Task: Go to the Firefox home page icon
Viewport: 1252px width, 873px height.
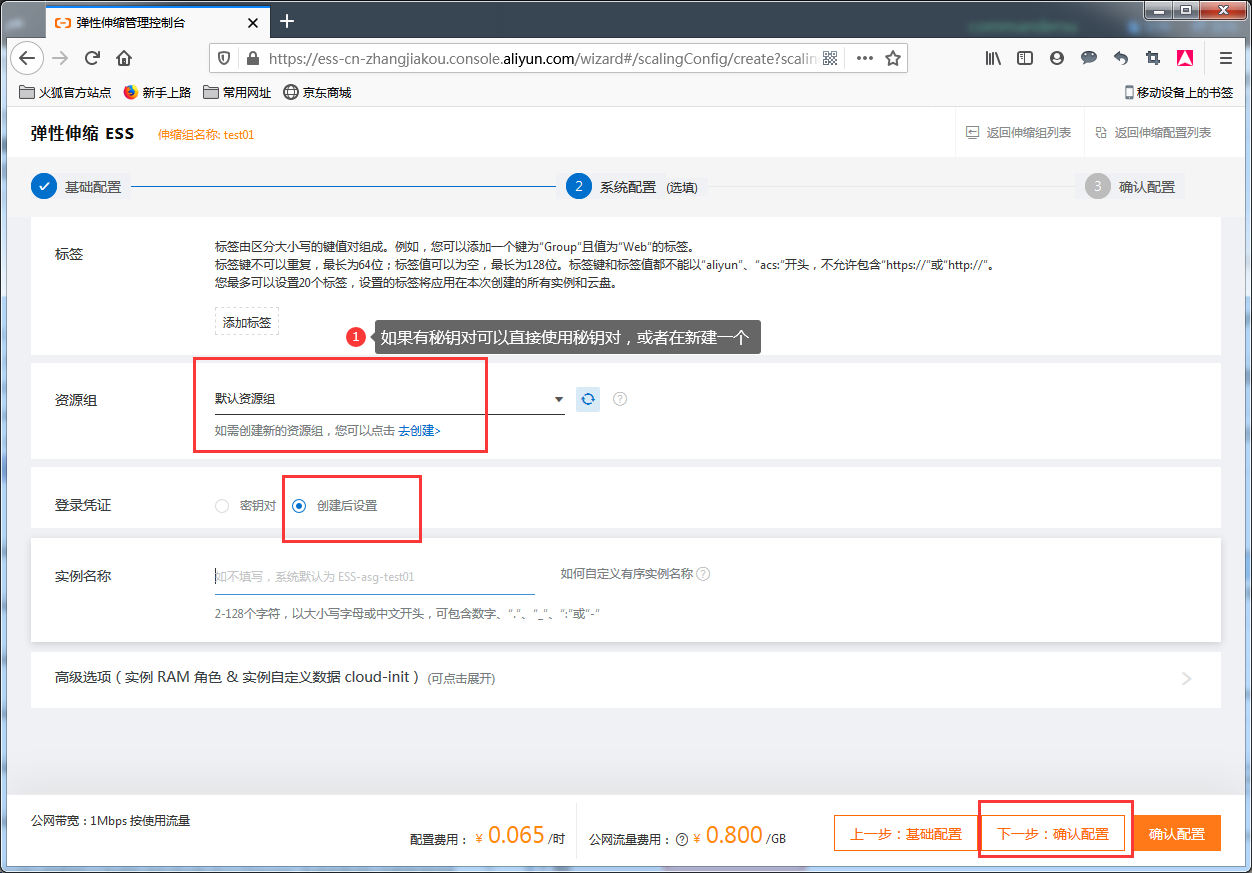Action: tap(124, 58)
